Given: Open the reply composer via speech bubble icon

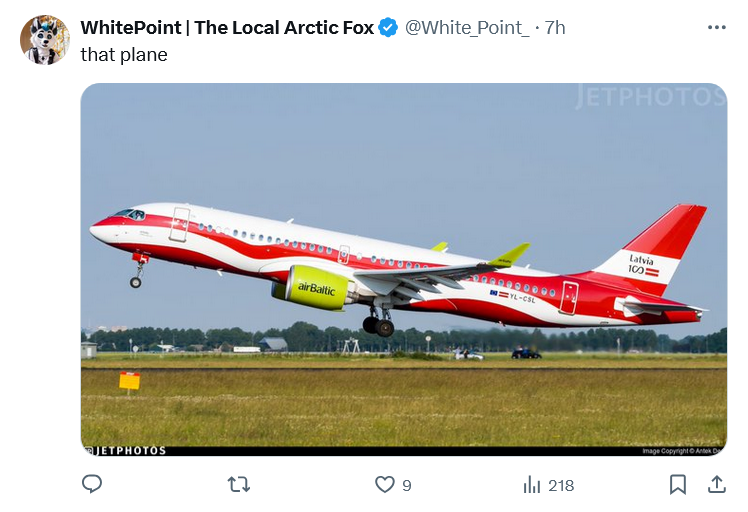Looking at the screenshot, I should click(x=92, y=484).
